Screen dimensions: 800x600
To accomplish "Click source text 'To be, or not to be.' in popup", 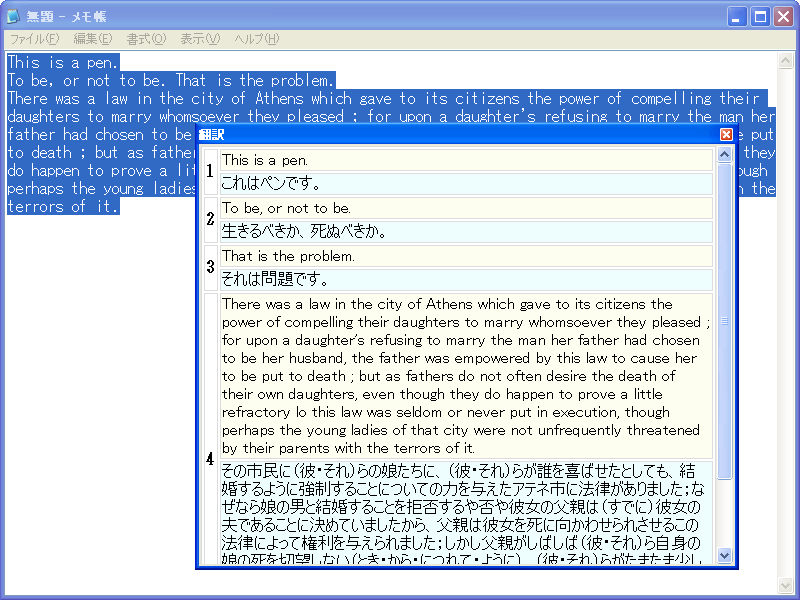I will pos(466,208).
